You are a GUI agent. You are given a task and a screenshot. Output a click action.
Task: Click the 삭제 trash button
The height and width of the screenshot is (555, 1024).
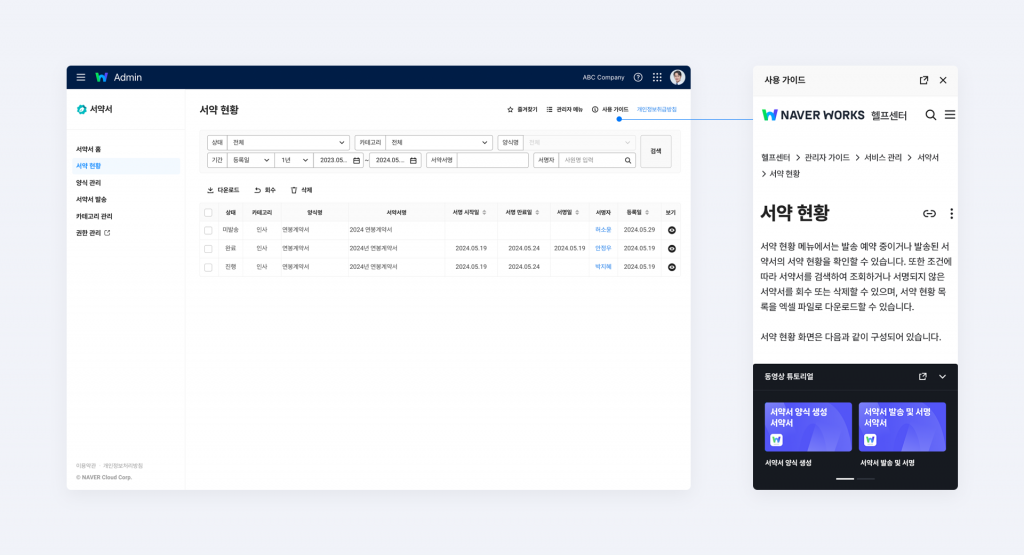(301, 190)
